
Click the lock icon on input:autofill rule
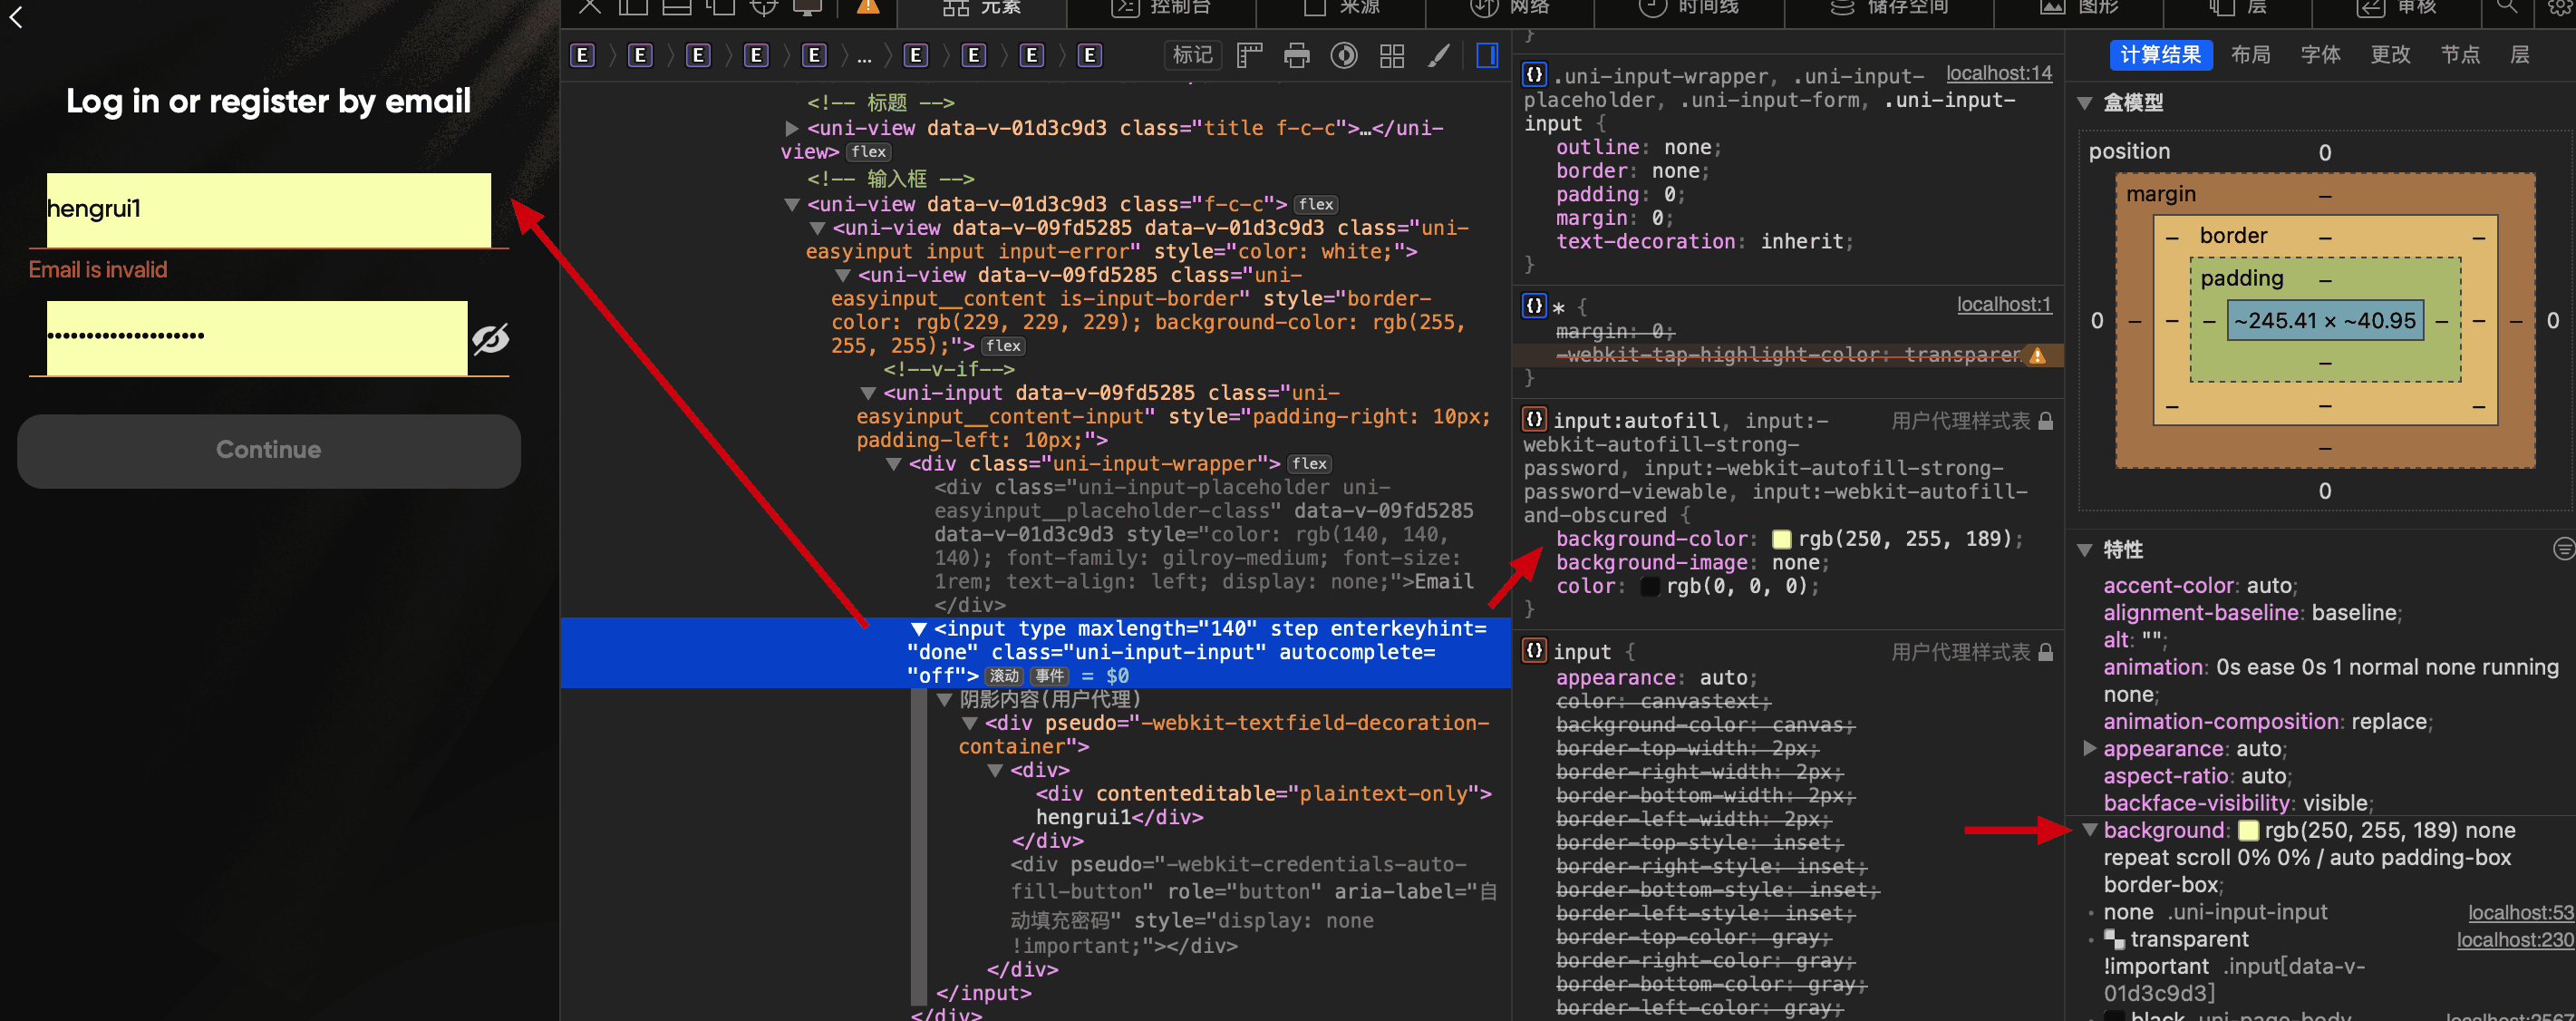pos(2046,421)
